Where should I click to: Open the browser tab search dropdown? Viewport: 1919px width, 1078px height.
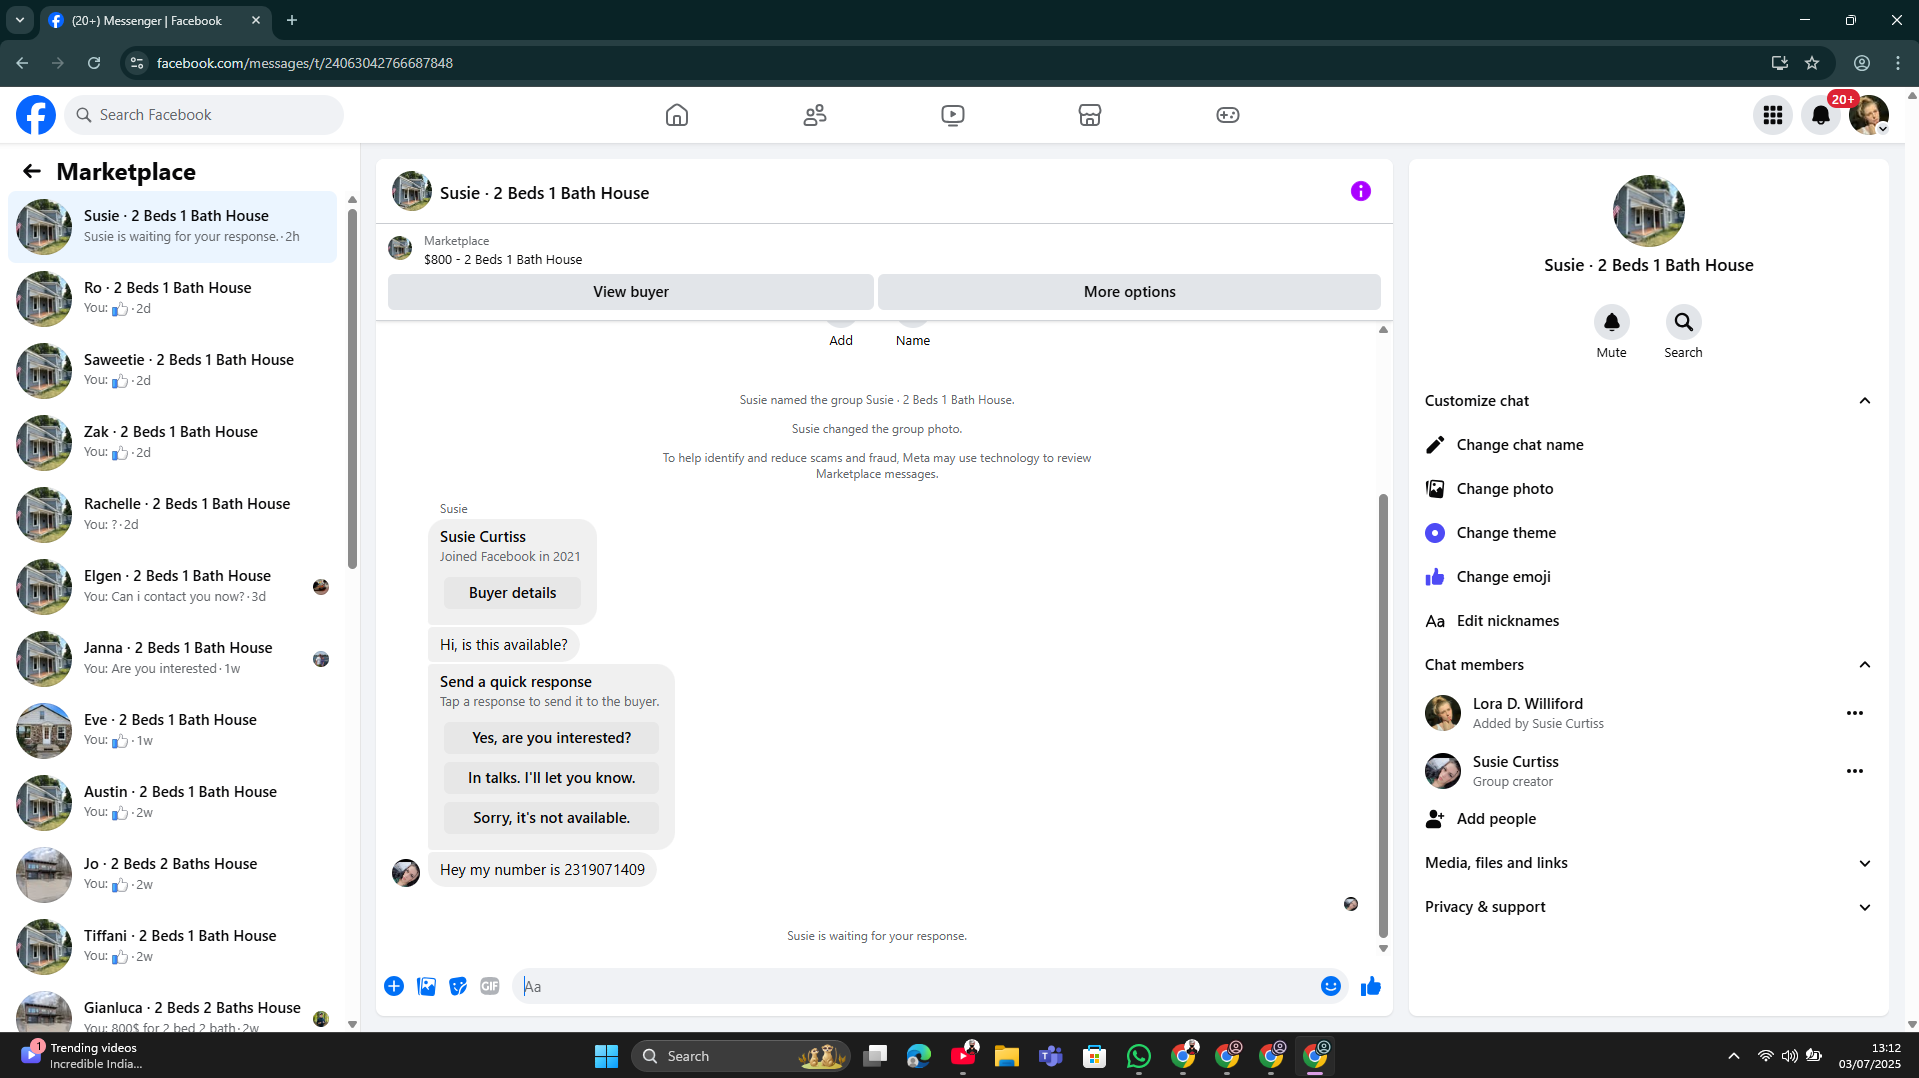point(20,20)
